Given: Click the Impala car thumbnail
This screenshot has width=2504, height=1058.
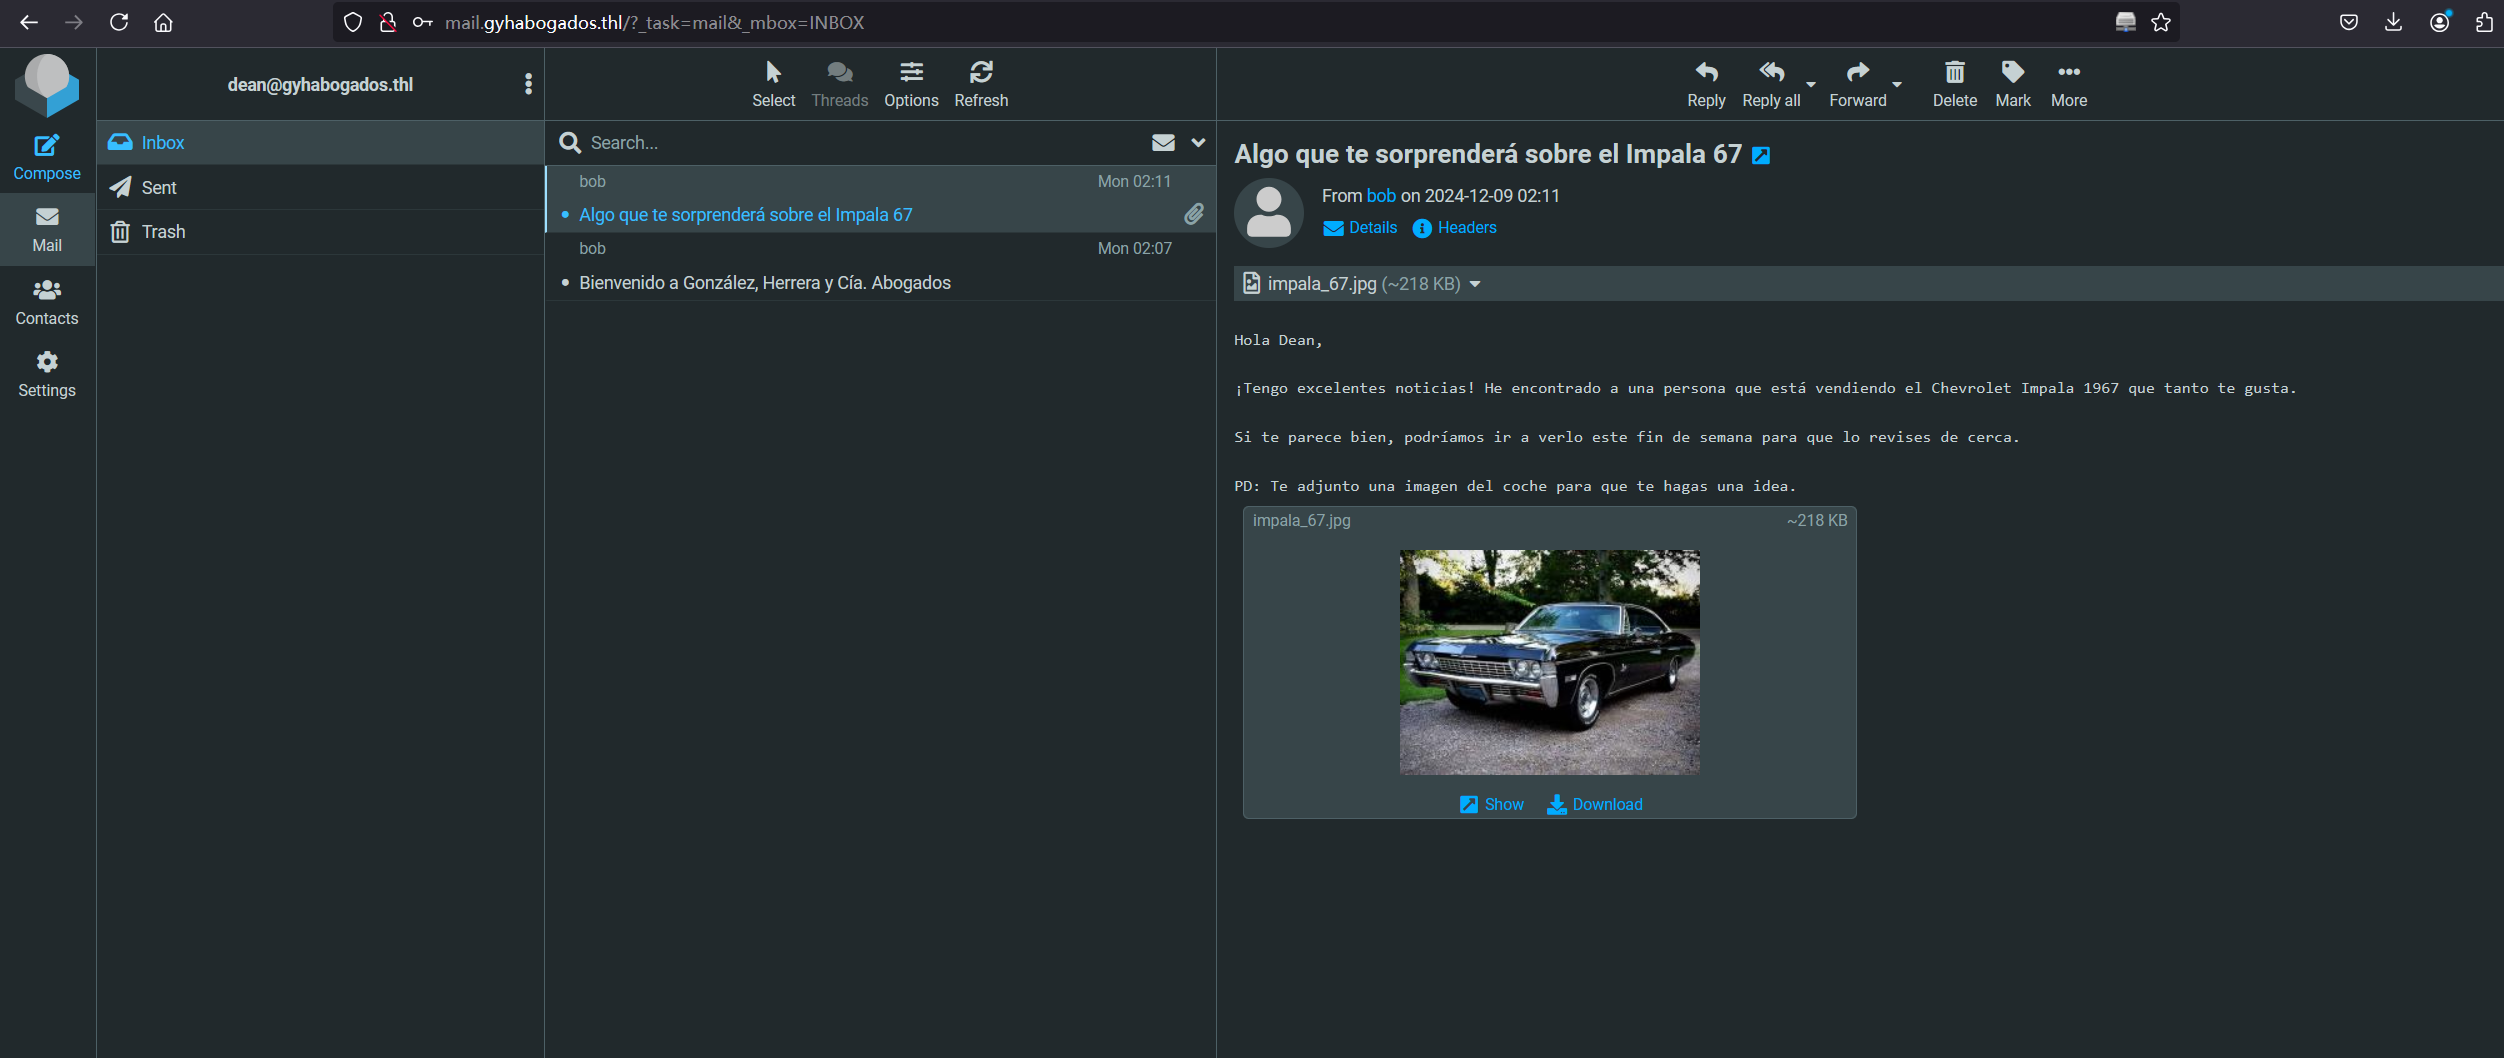Looking at the screenshot, I should [1549, 662].
